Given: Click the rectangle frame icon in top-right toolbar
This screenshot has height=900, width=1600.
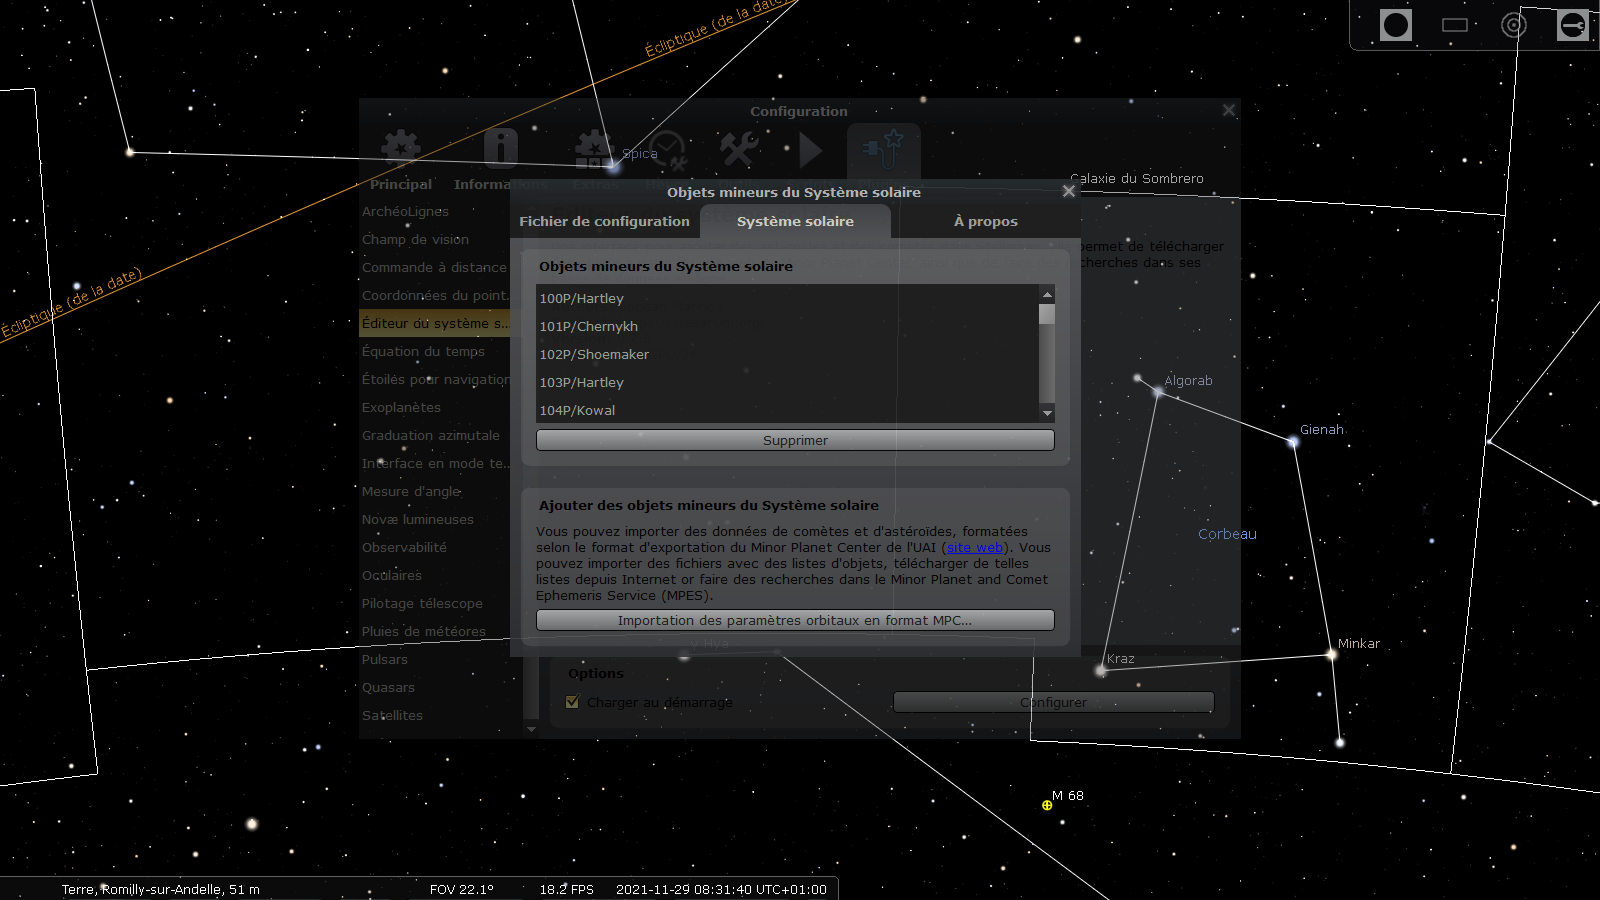Looking at the screenshot, I should pyautogui.click(x=1455, y=26).
